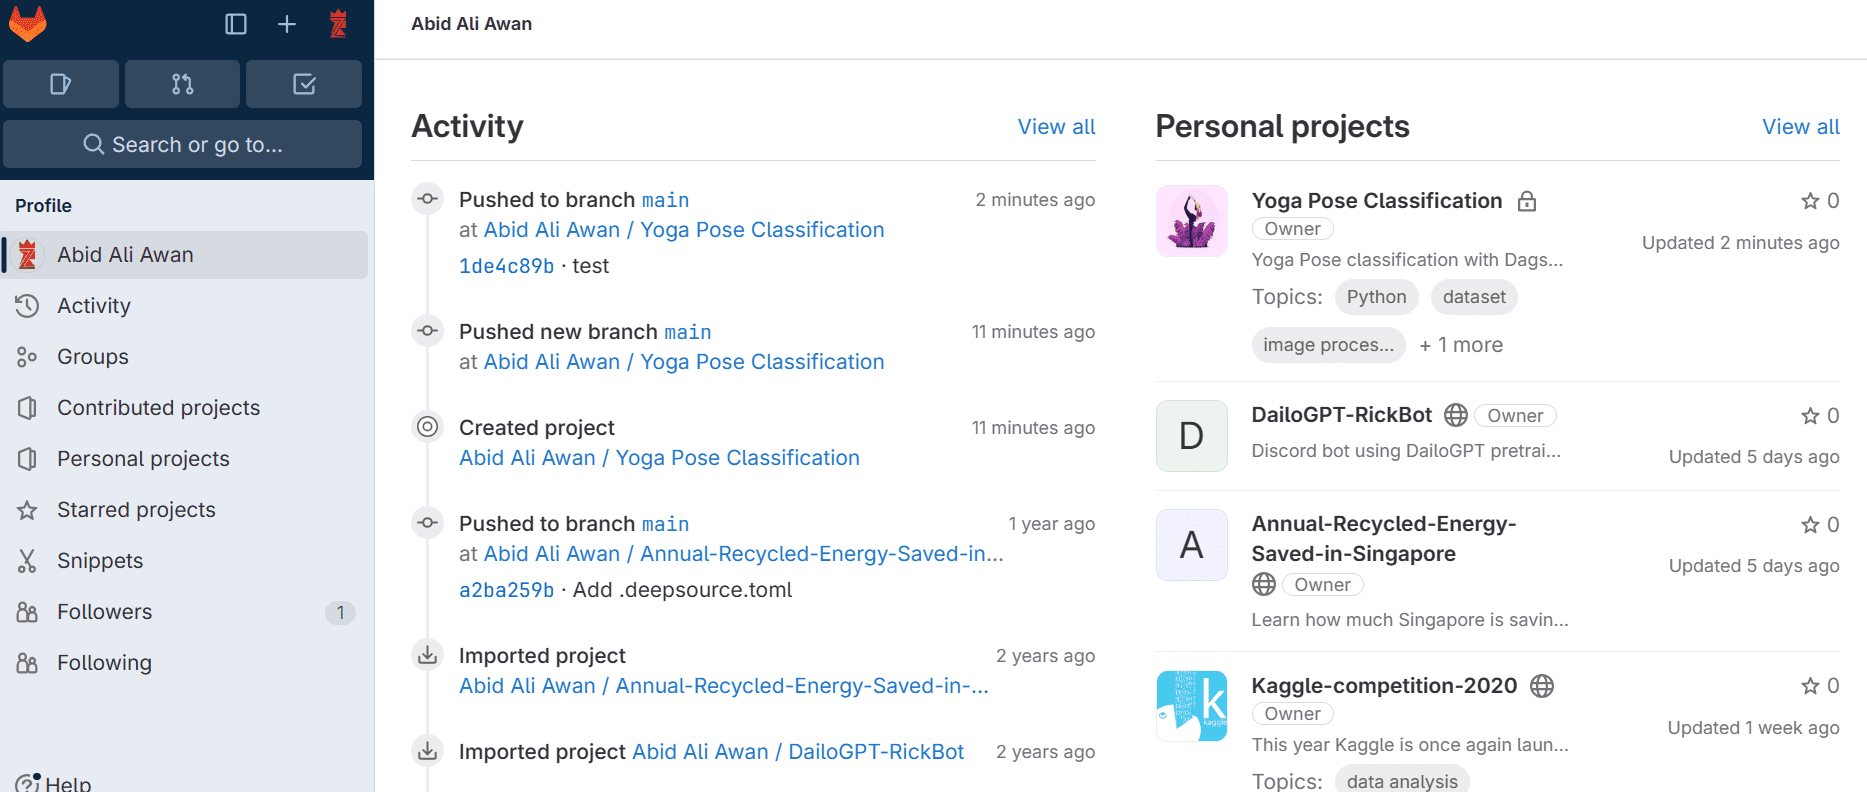1867x792 pixels.
Task: Open Yoga Pose Classification from Created project event
Action: 659,458
